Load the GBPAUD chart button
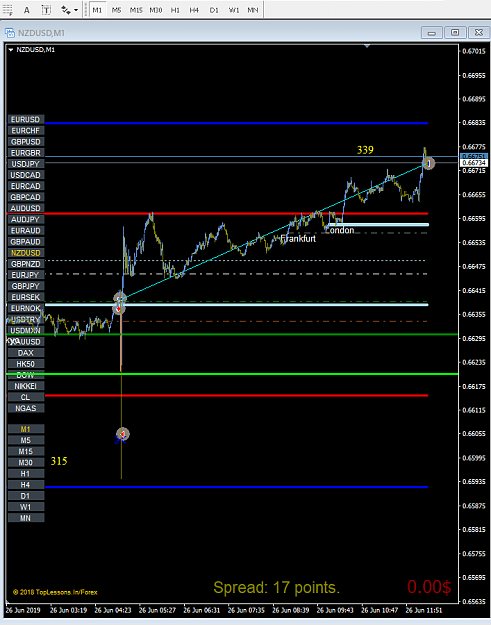 click(26, 242)
